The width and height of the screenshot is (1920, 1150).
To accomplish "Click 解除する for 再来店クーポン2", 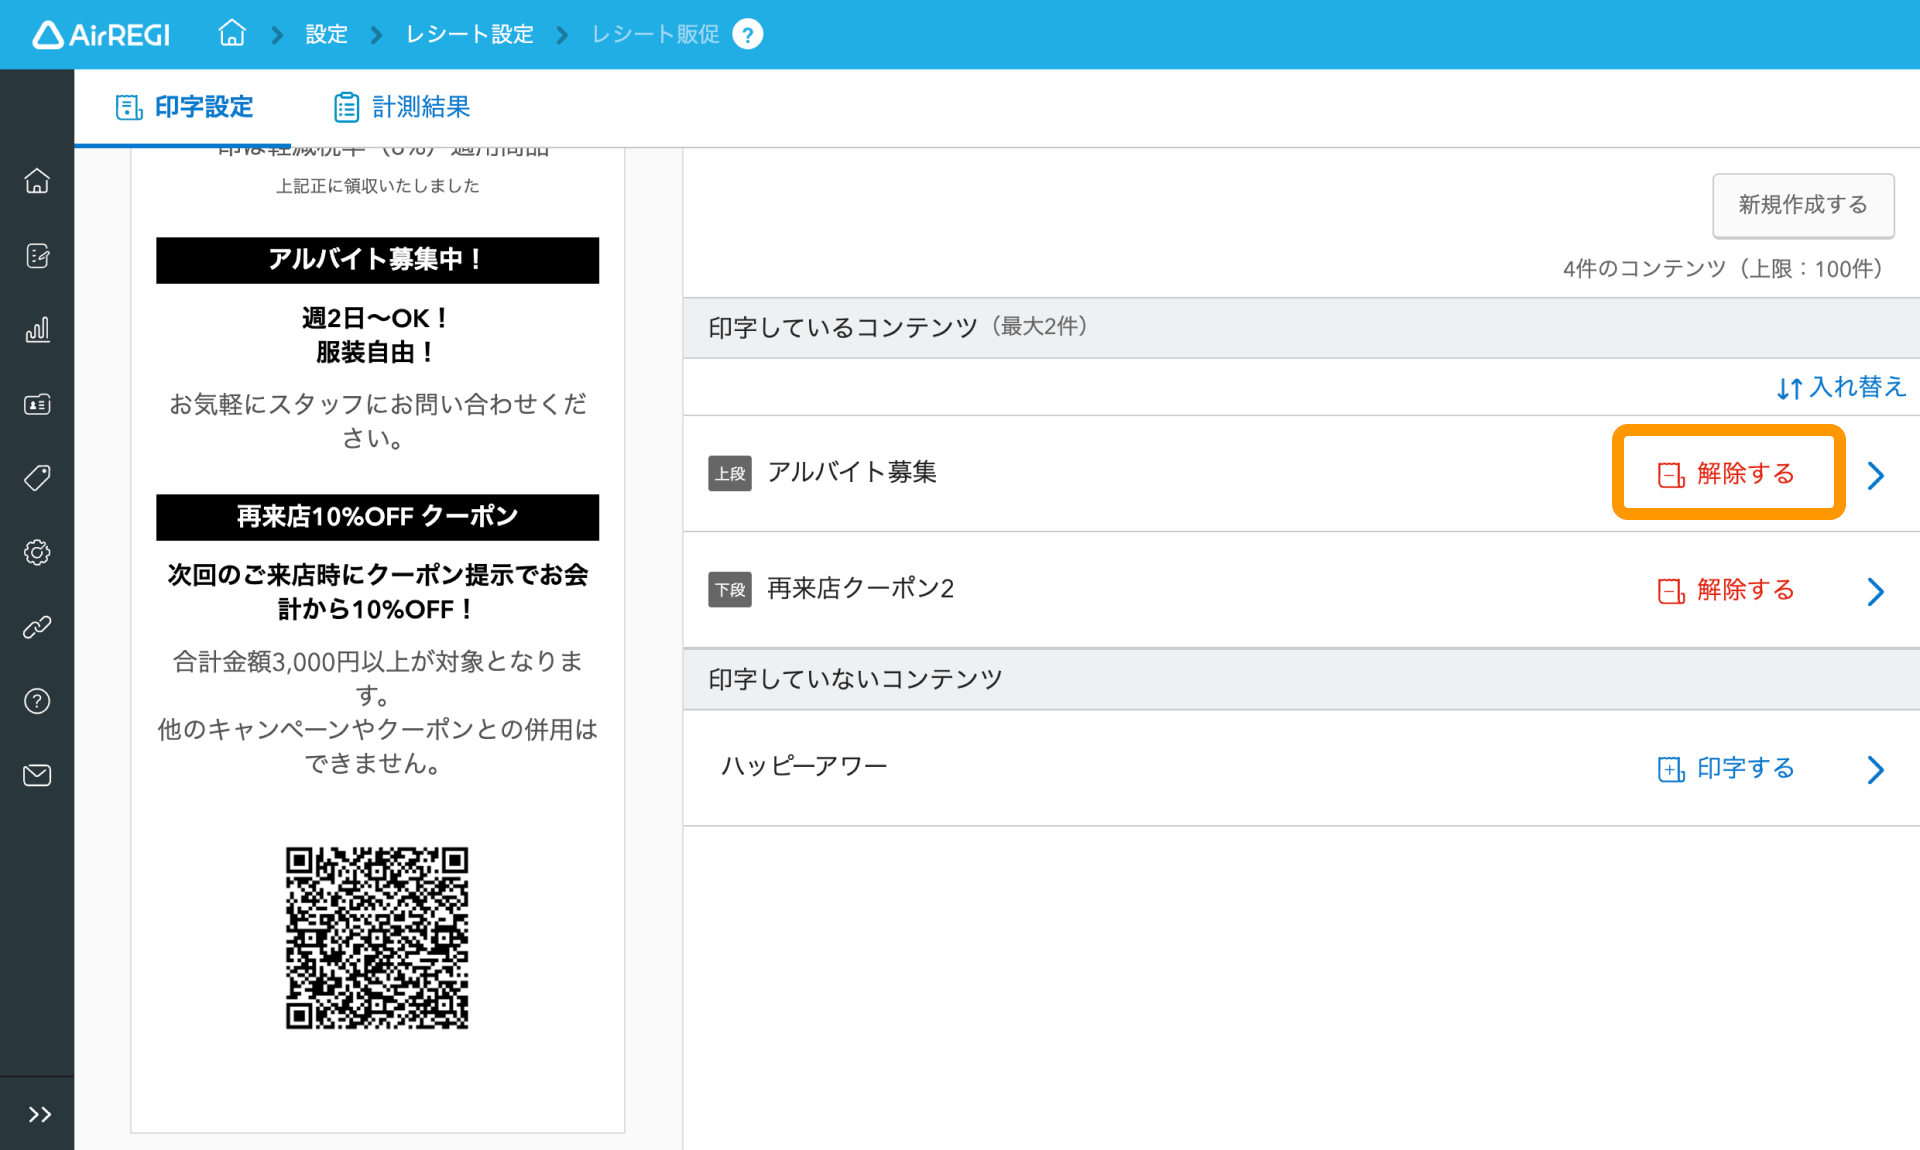I will click(1727, 590).
